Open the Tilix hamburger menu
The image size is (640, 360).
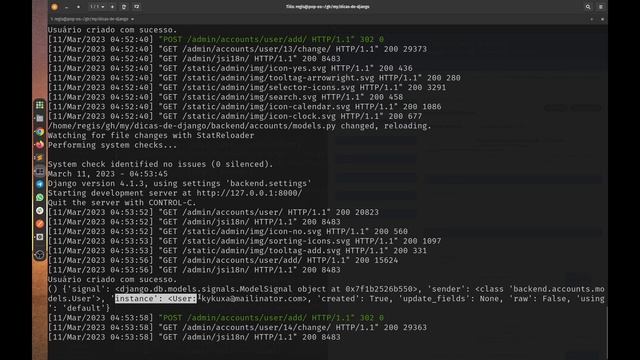click(601, 7)
